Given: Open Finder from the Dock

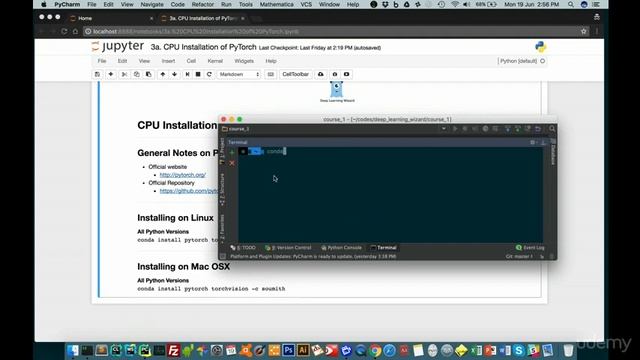Looking at the screenshot, I should pos(73,350).
